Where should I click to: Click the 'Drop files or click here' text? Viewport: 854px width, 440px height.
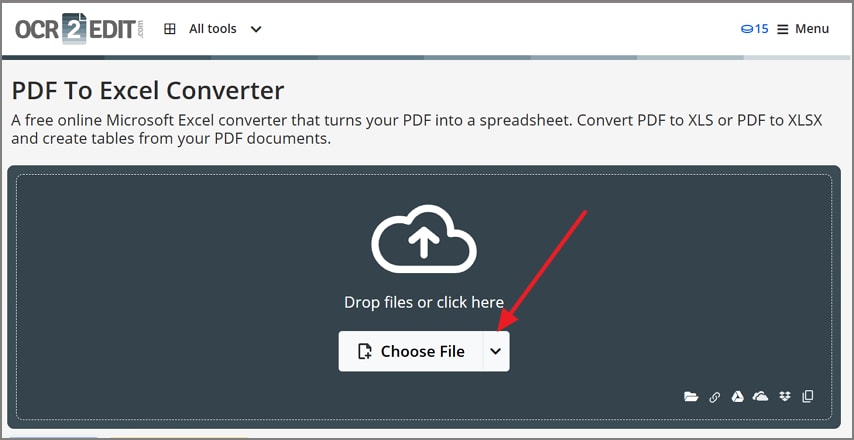424,302
